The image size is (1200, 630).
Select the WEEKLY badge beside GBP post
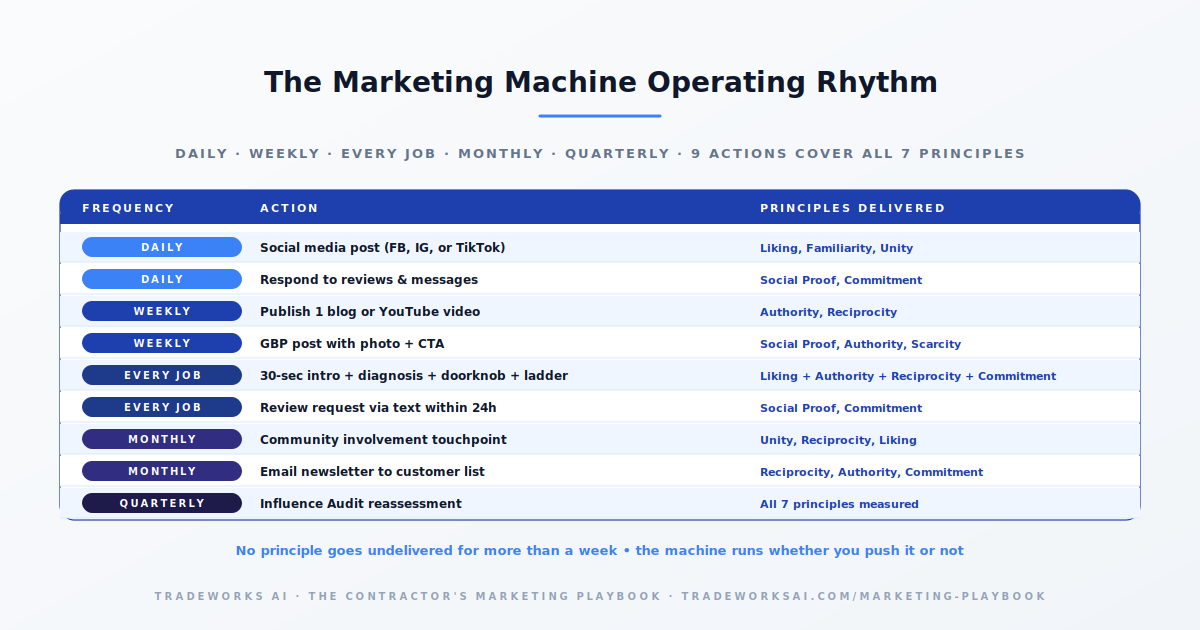(x=162, y=343)
